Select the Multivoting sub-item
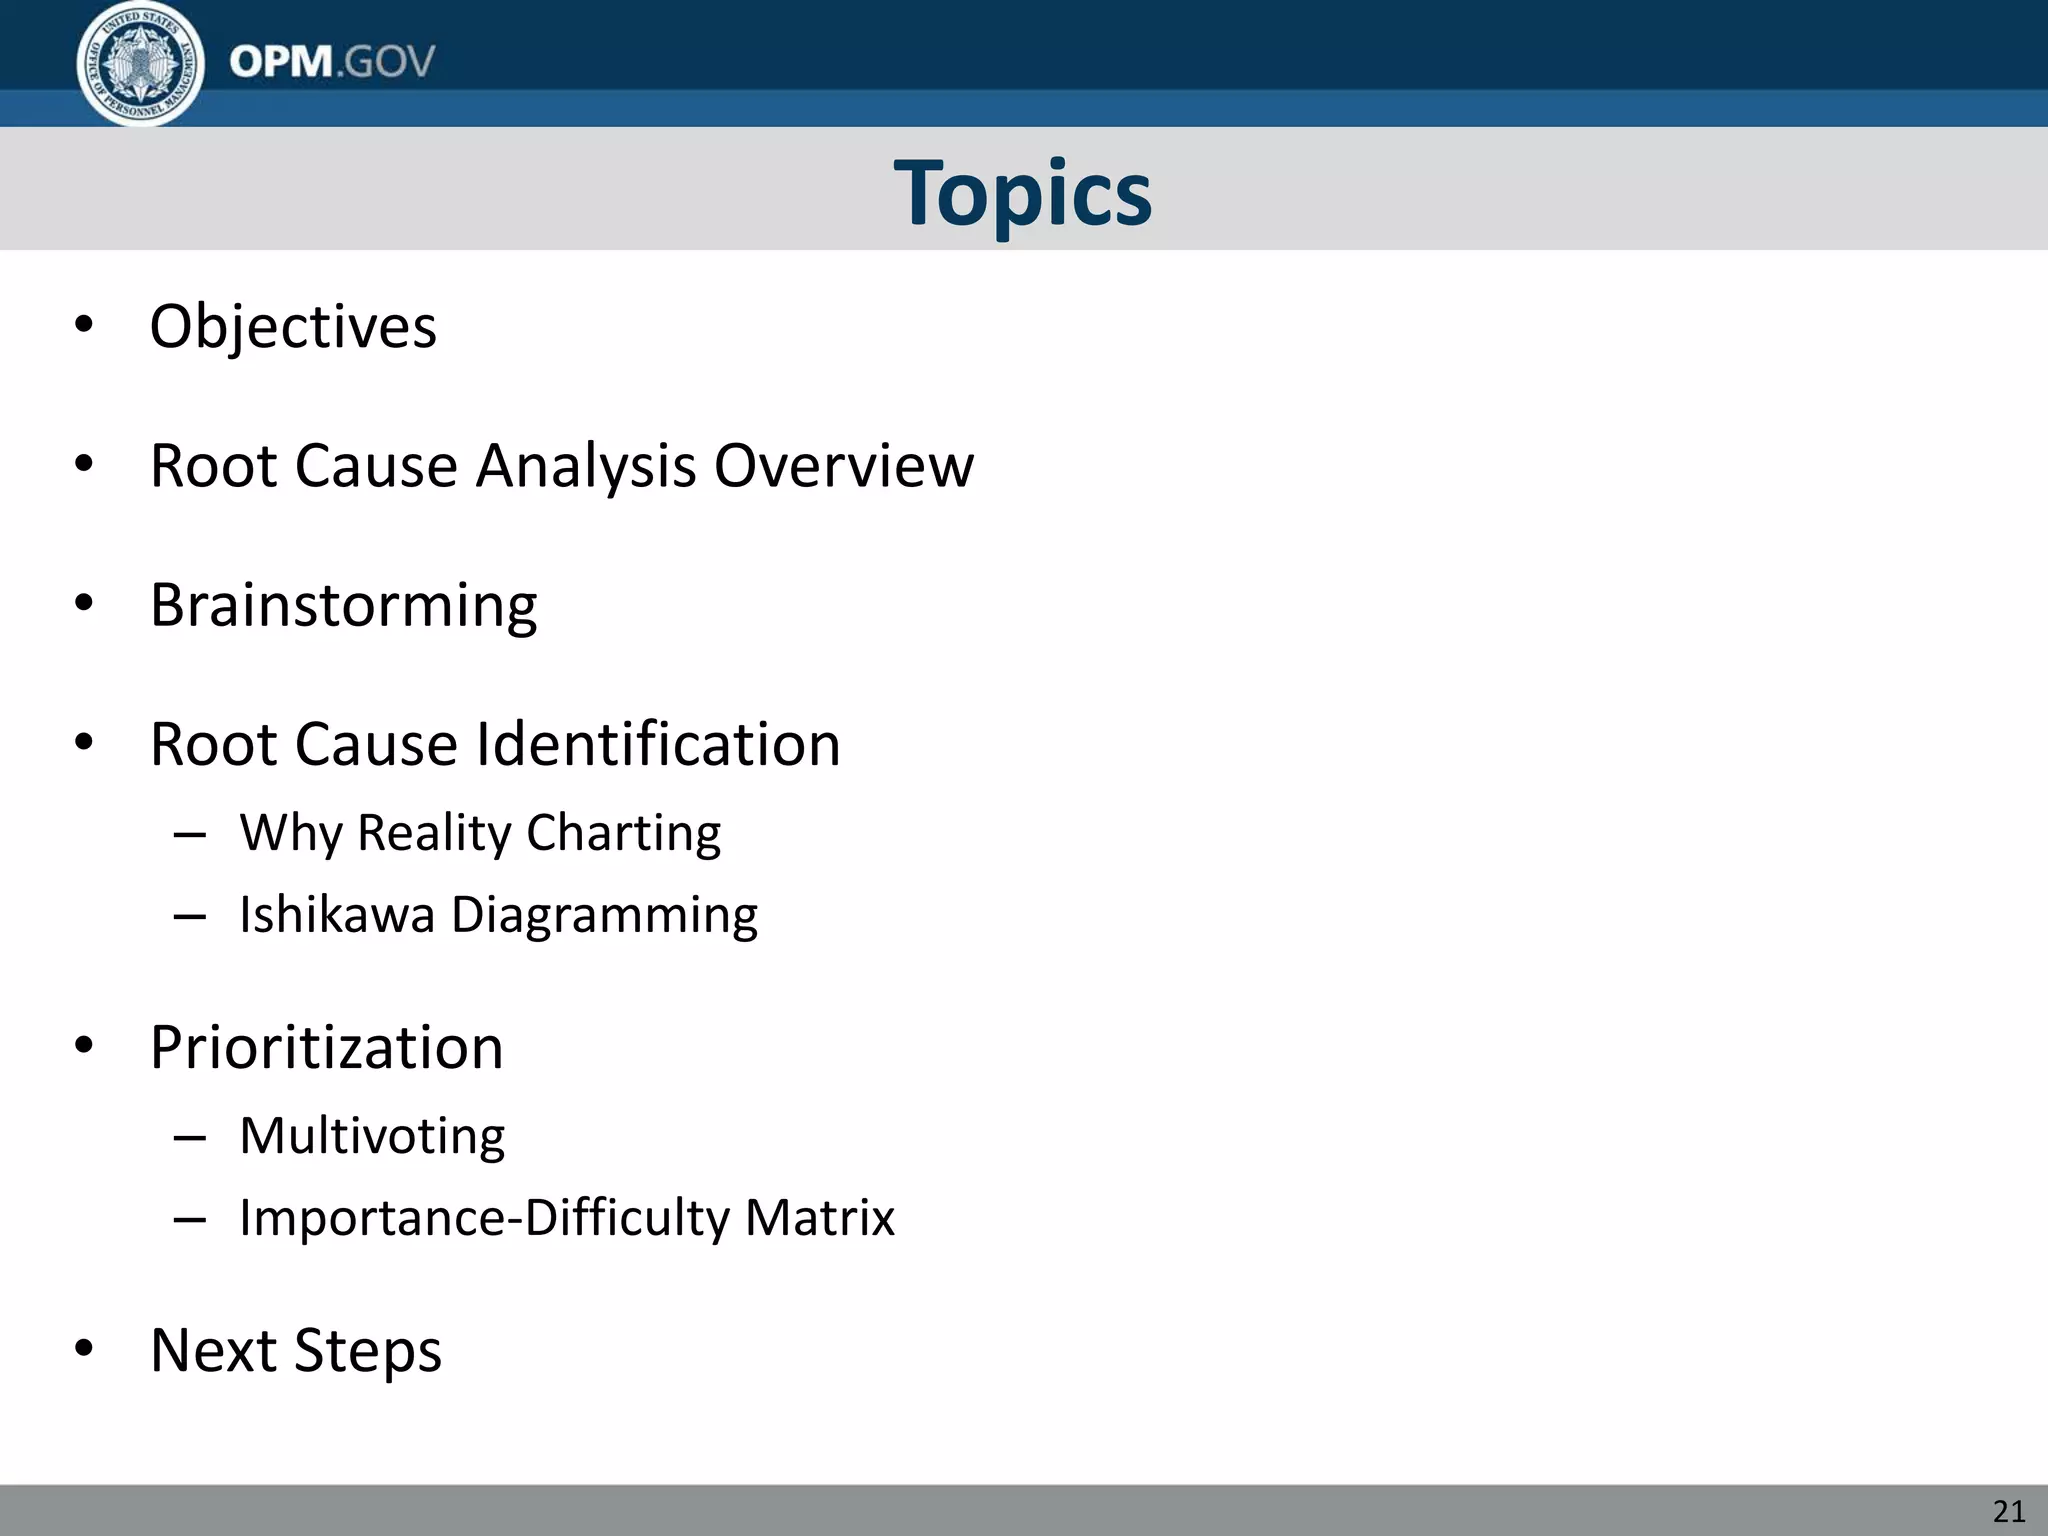Image resolution: width=2048 pixels, height=1536 pixels. point(372,1135)
